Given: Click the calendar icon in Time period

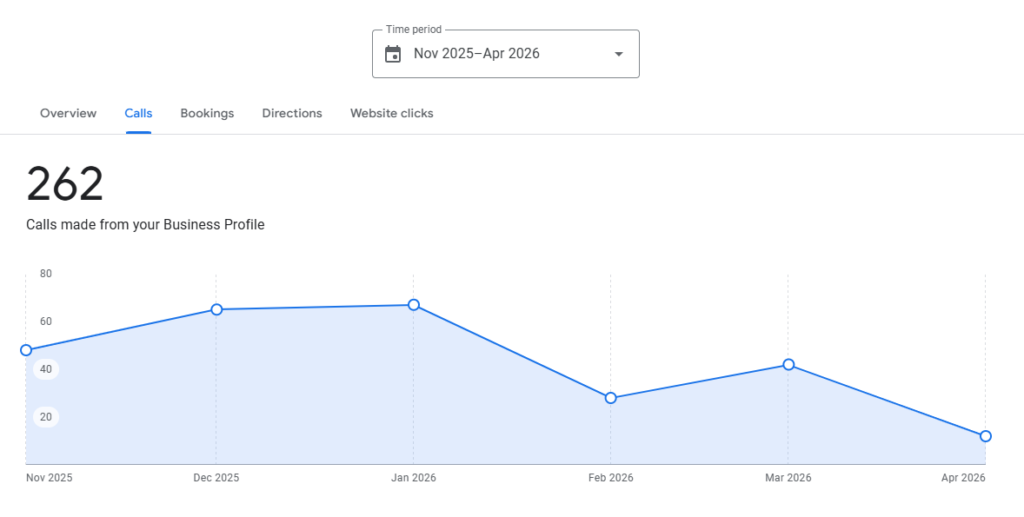Looking at the screenshot, I should (x=393, y=54).
